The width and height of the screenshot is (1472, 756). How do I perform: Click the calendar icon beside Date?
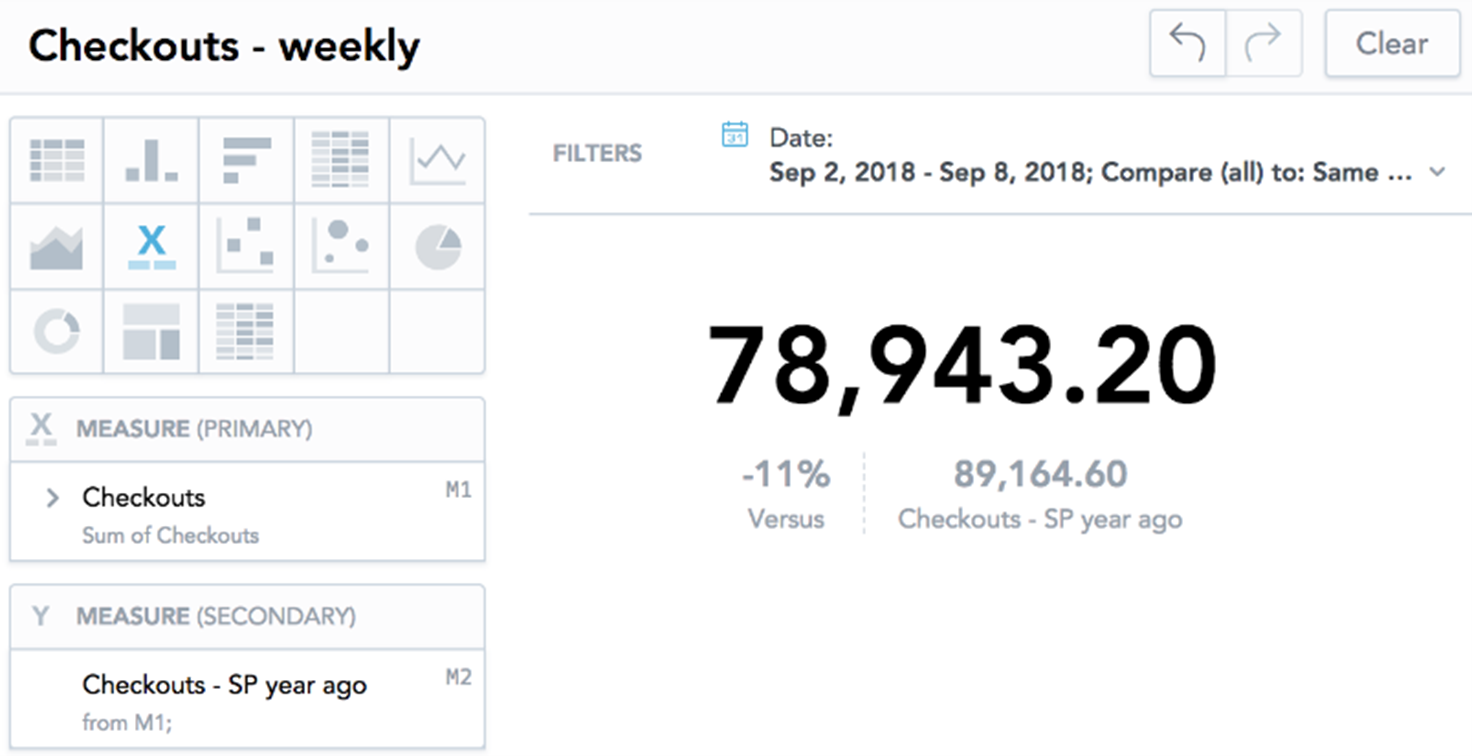[x=735, y=135]
